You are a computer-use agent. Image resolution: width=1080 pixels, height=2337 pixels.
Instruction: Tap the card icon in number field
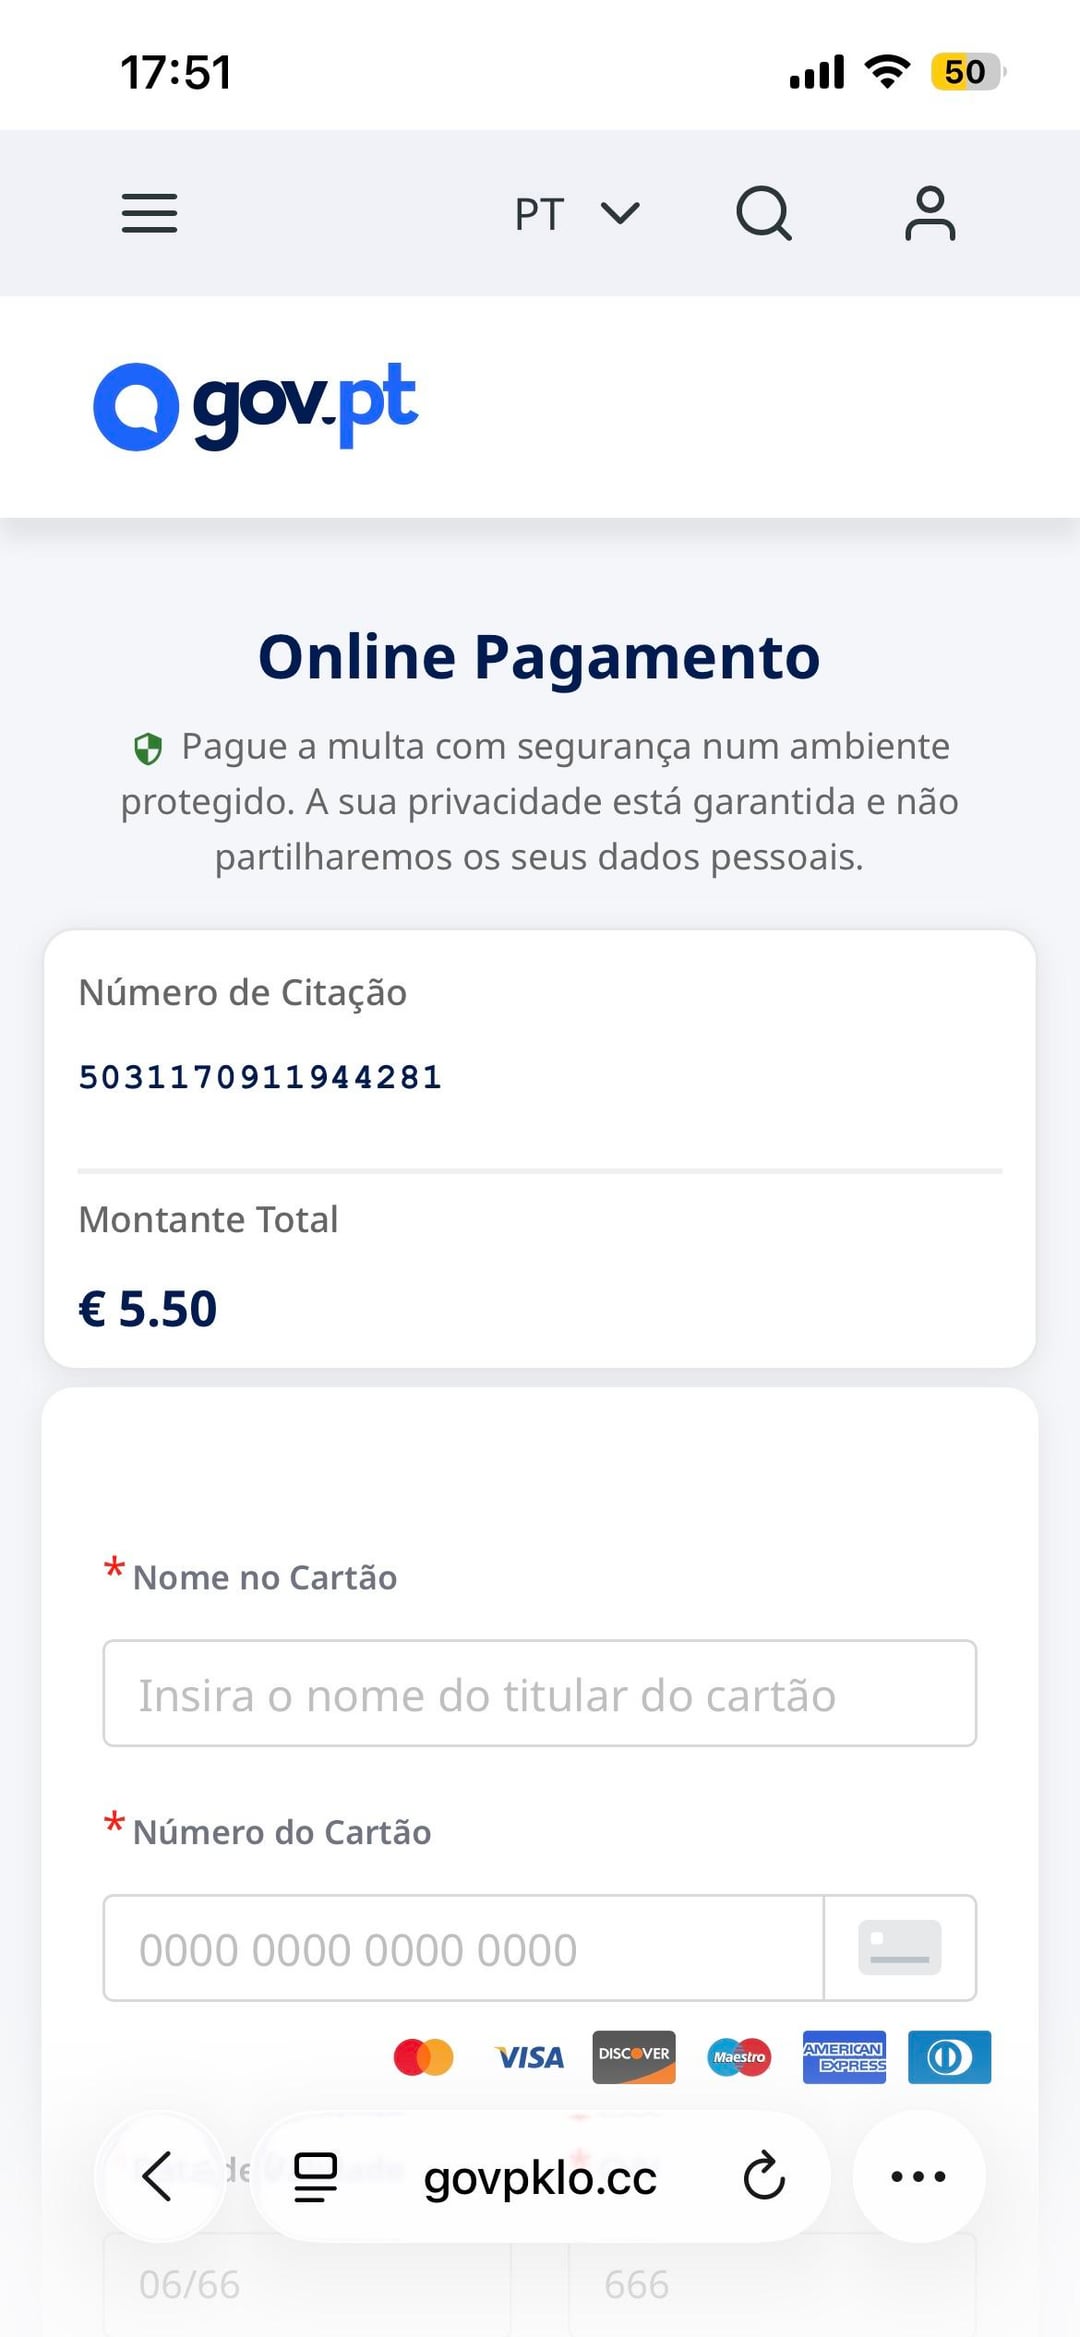899,1948
